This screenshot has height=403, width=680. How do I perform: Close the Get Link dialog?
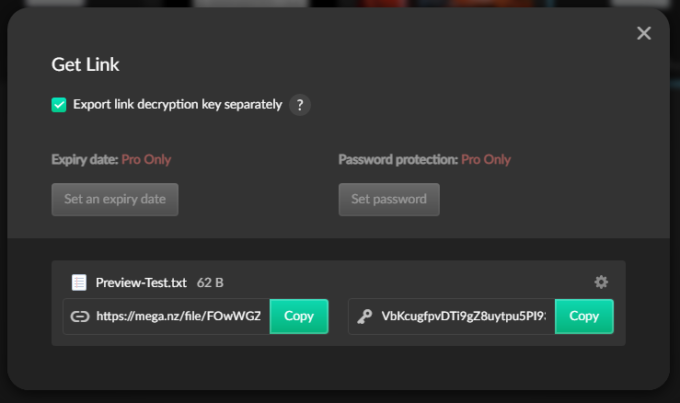pyautogui.click(x=644, y=33)
